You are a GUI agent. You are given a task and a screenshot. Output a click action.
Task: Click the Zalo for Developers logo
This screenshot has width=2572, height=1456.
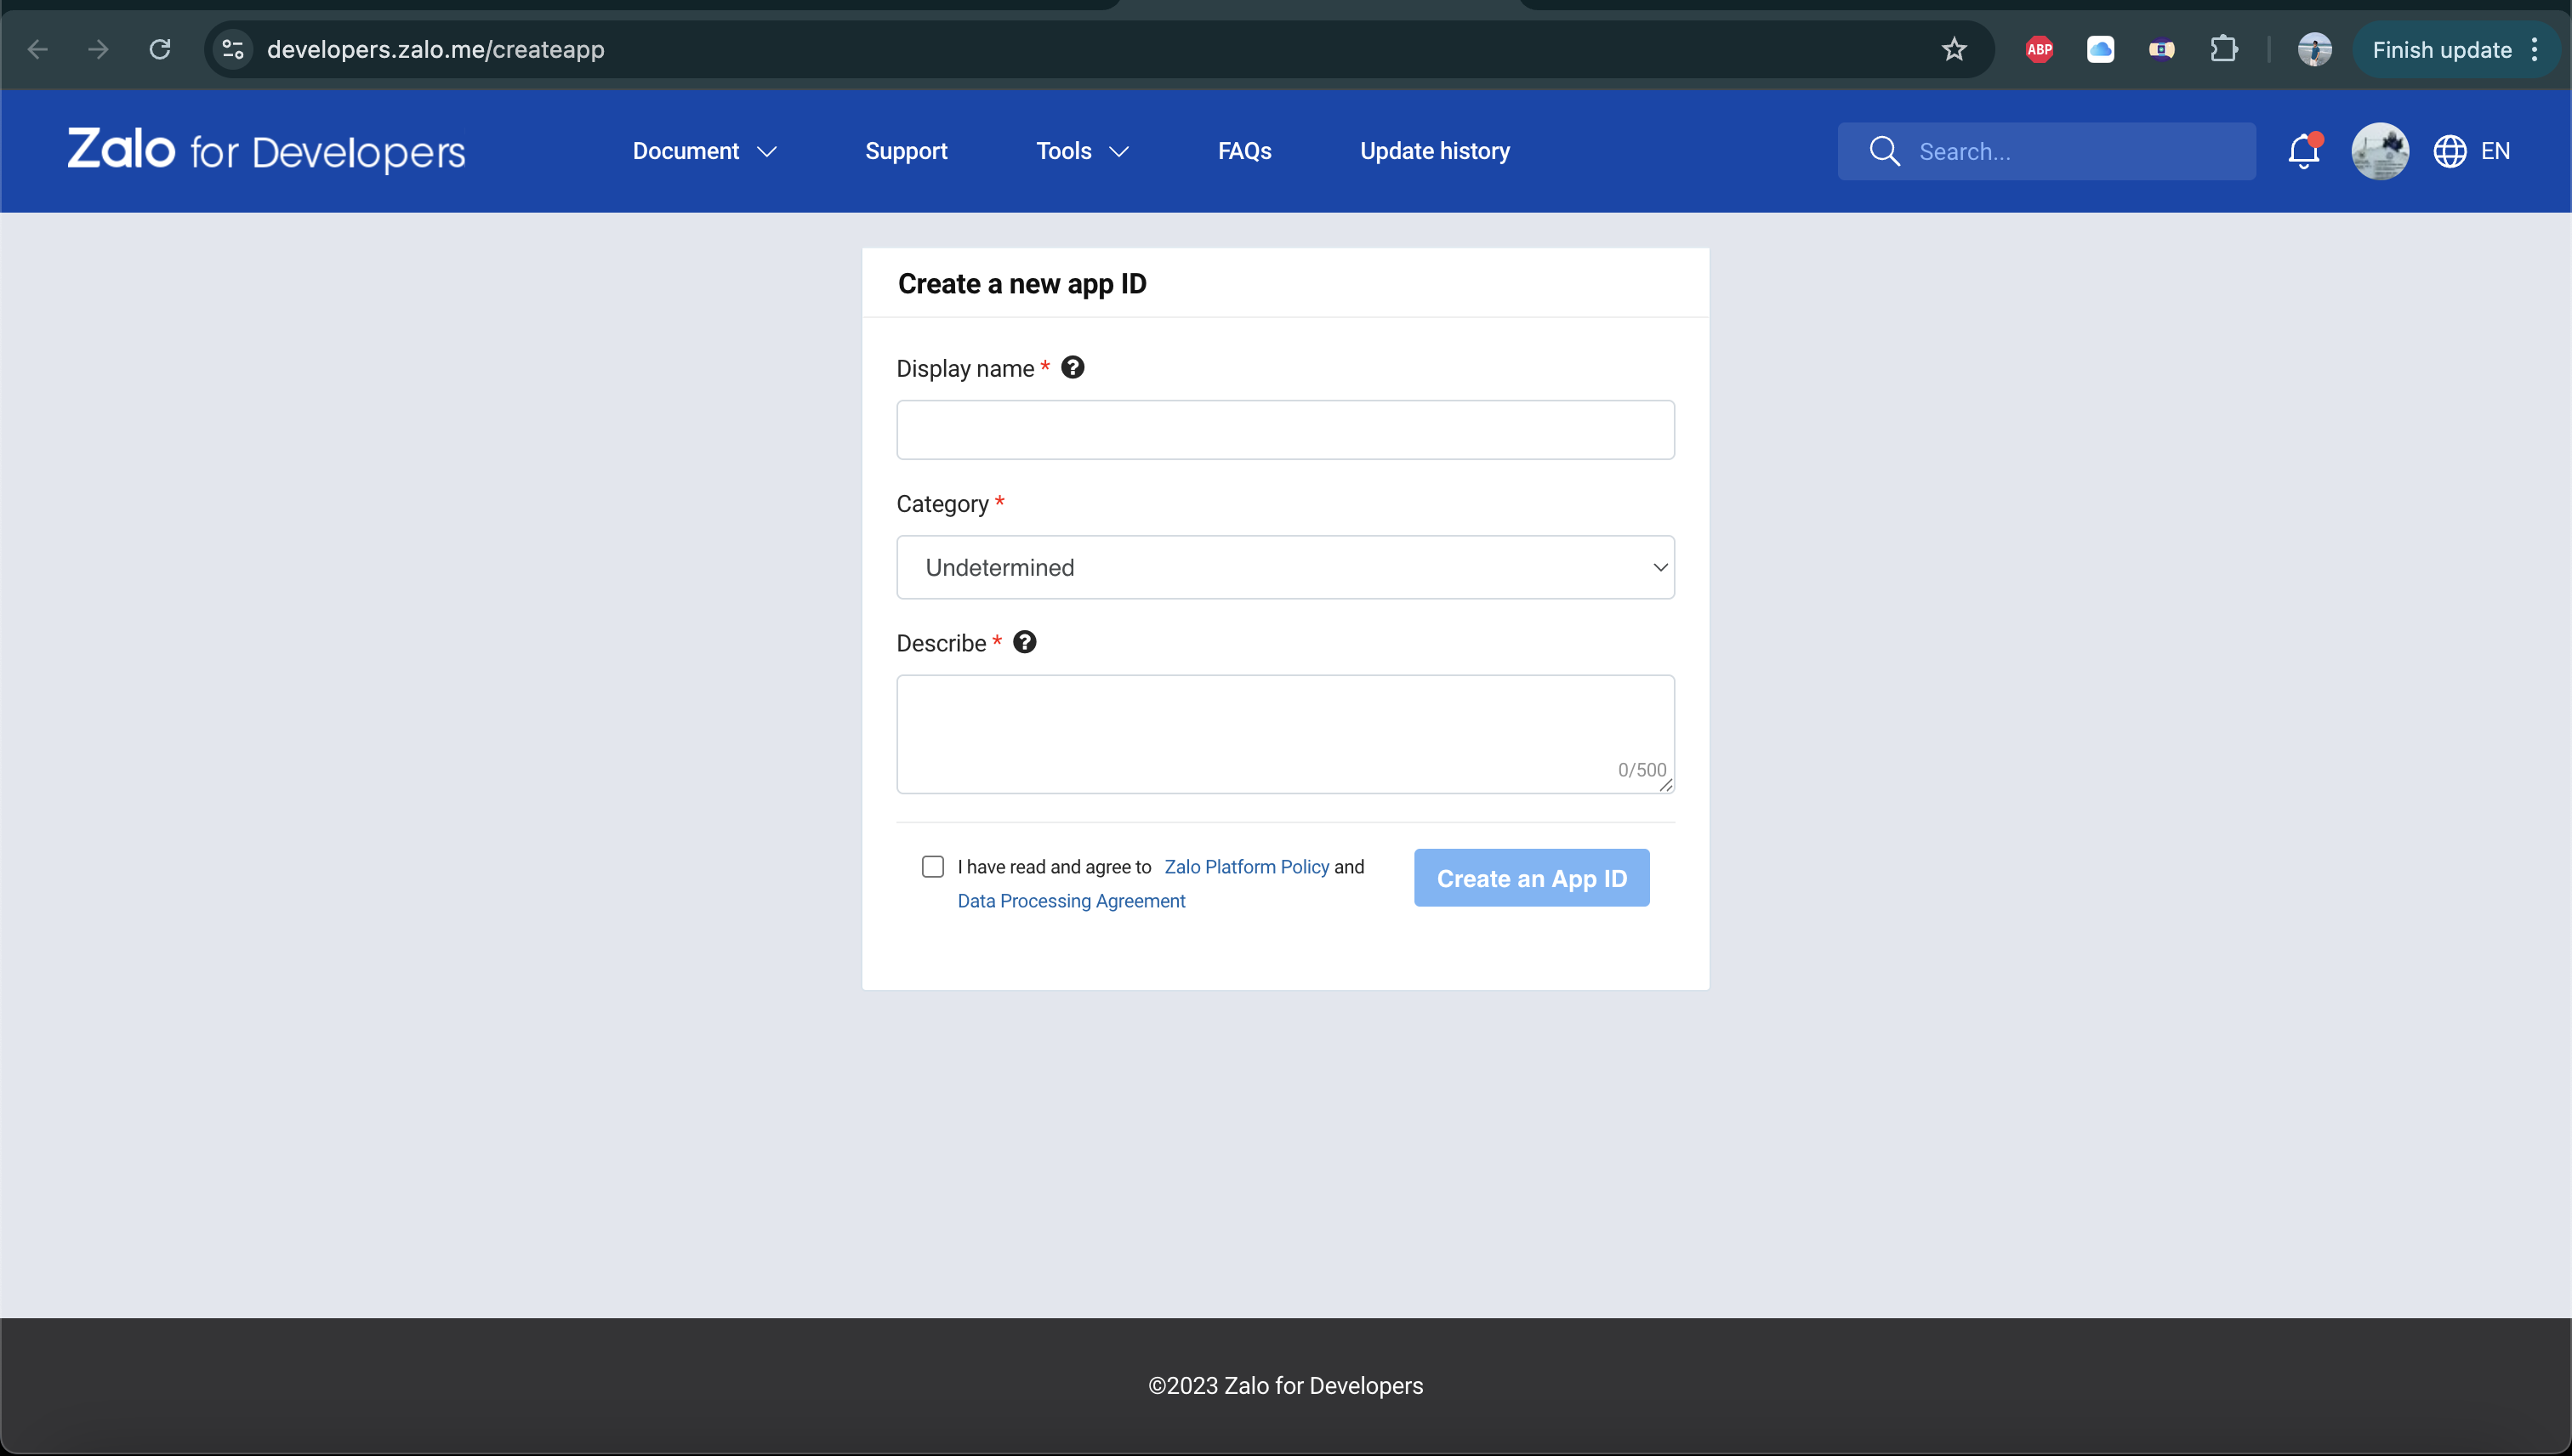coord(266,150)
